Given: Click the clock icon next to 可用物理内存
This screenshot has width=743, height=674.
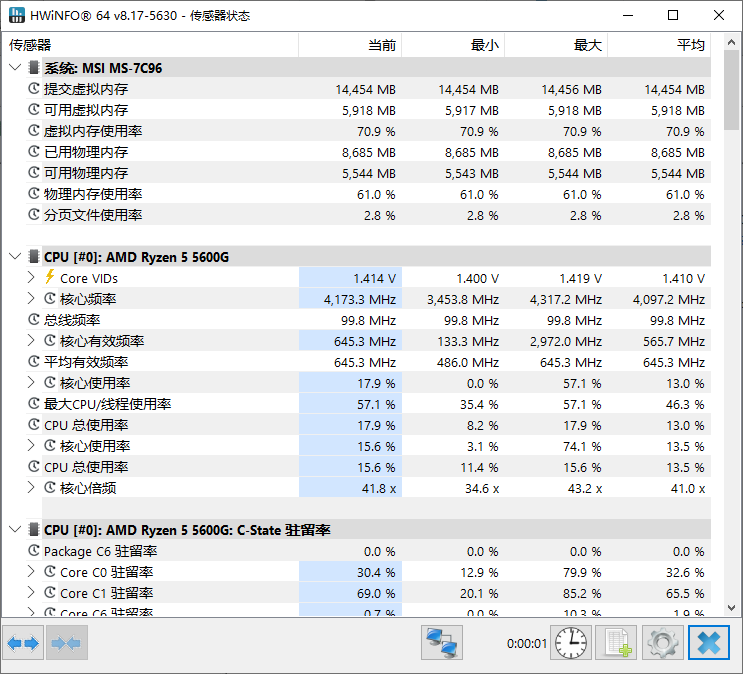Looking at the screenshot, I should tap(34, 173).
